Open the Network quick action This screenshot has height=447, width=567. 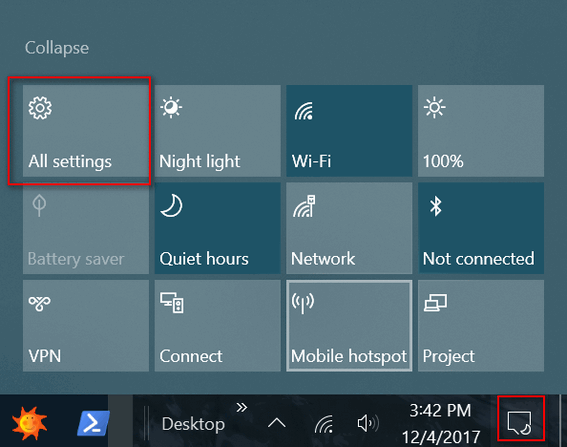tap(349, 228)
